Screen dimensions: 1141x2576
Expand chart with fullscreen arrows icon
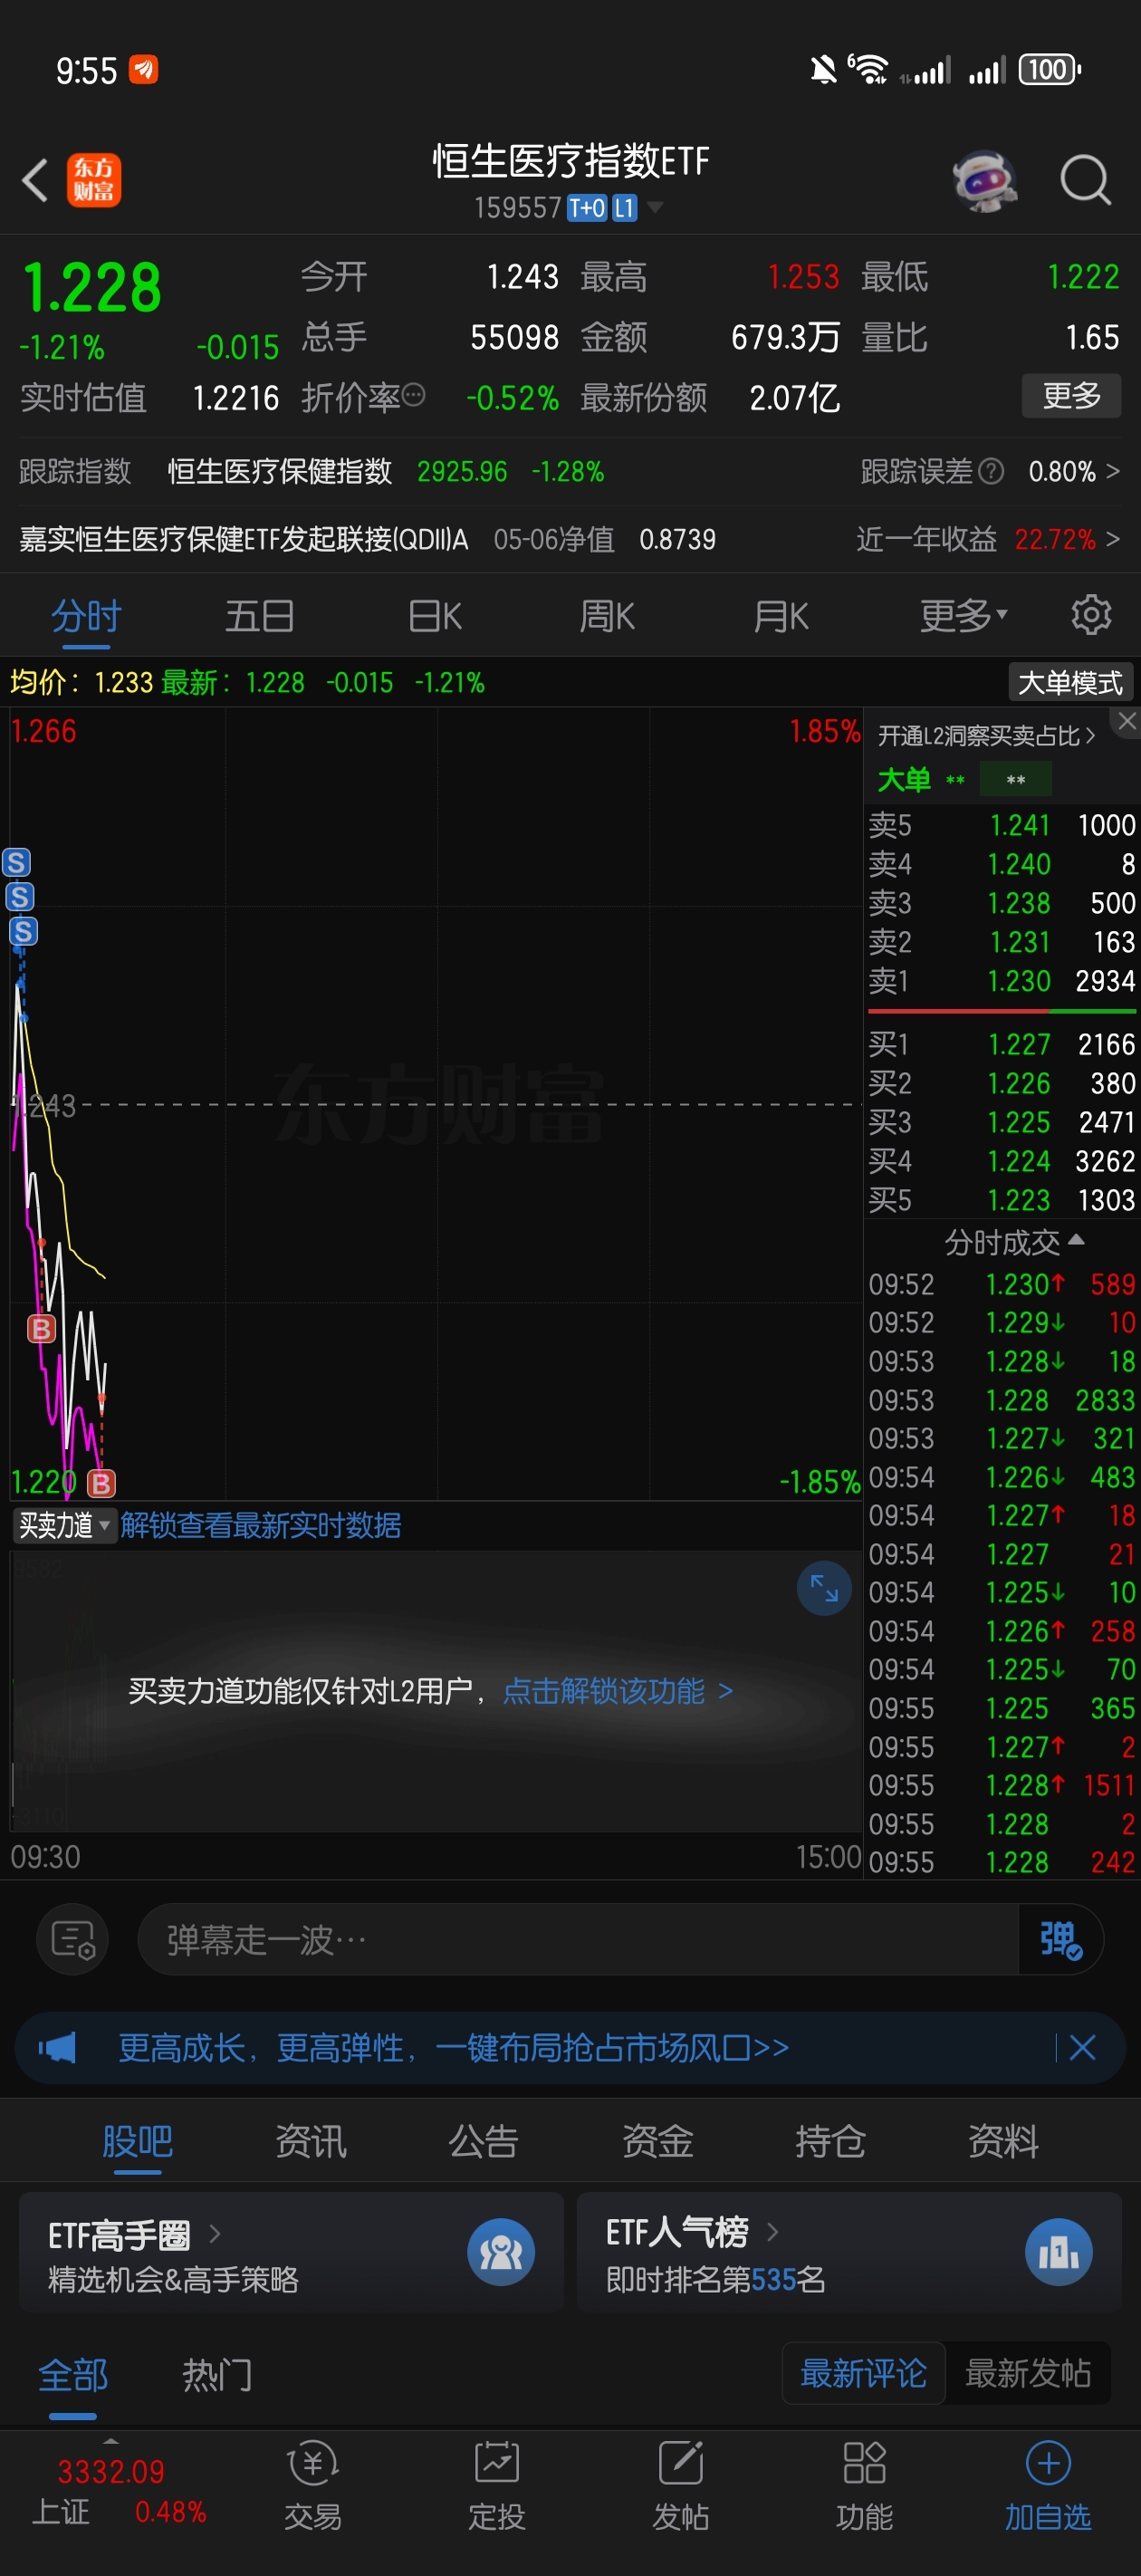[x=824, y=1588]
